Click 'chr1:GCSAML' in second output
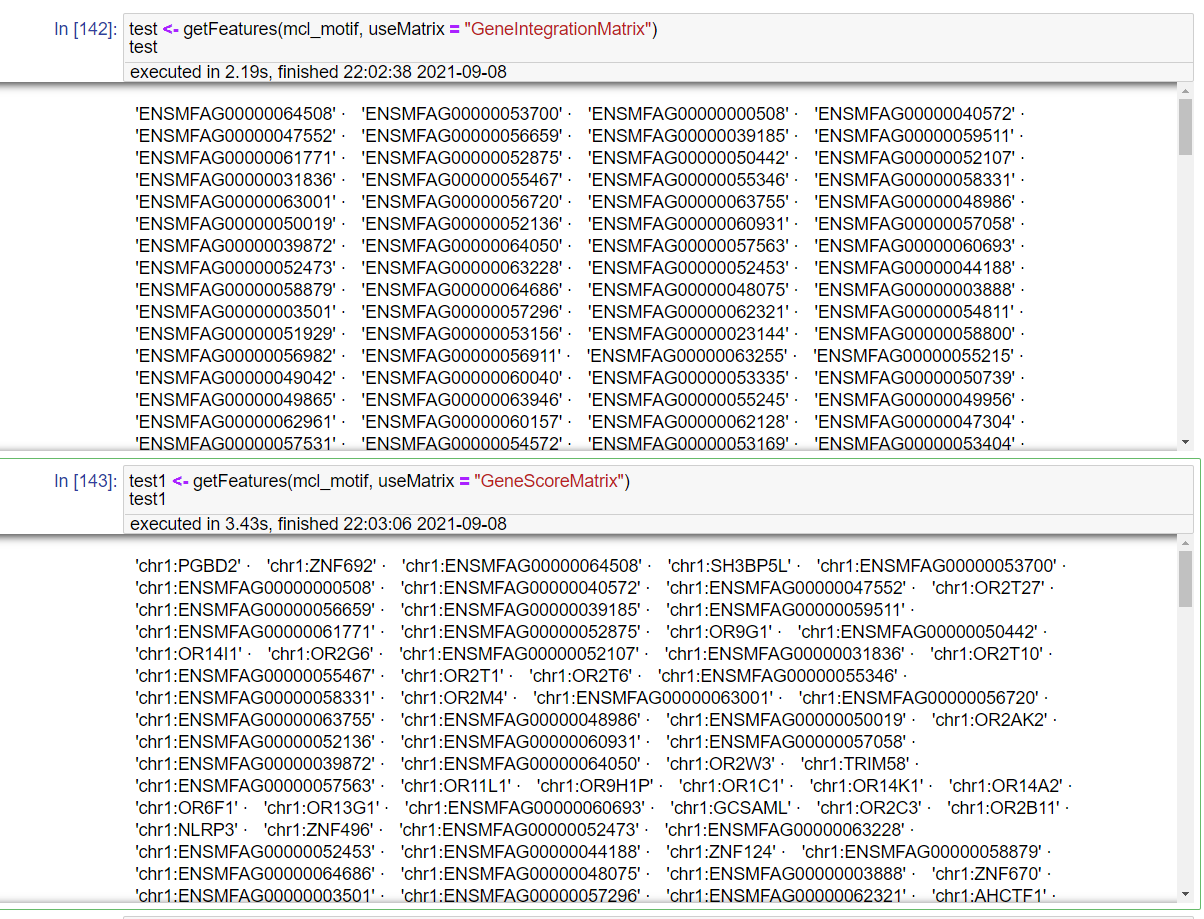The width and height of the screenshot is (1204, 919). 731,808
